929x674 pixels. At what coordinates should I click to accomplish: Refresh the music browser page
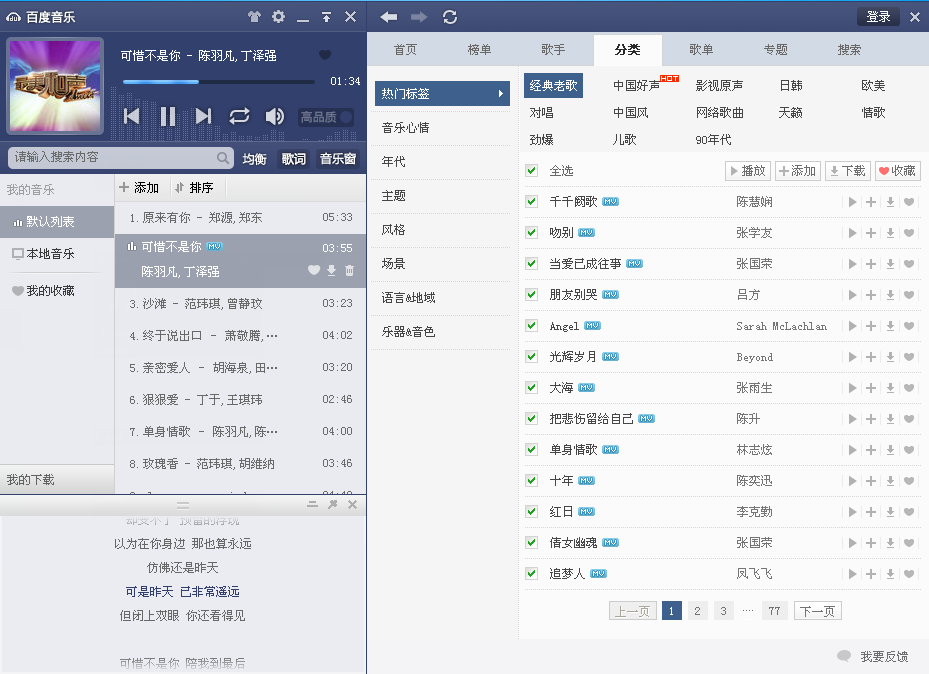(450, 17)
